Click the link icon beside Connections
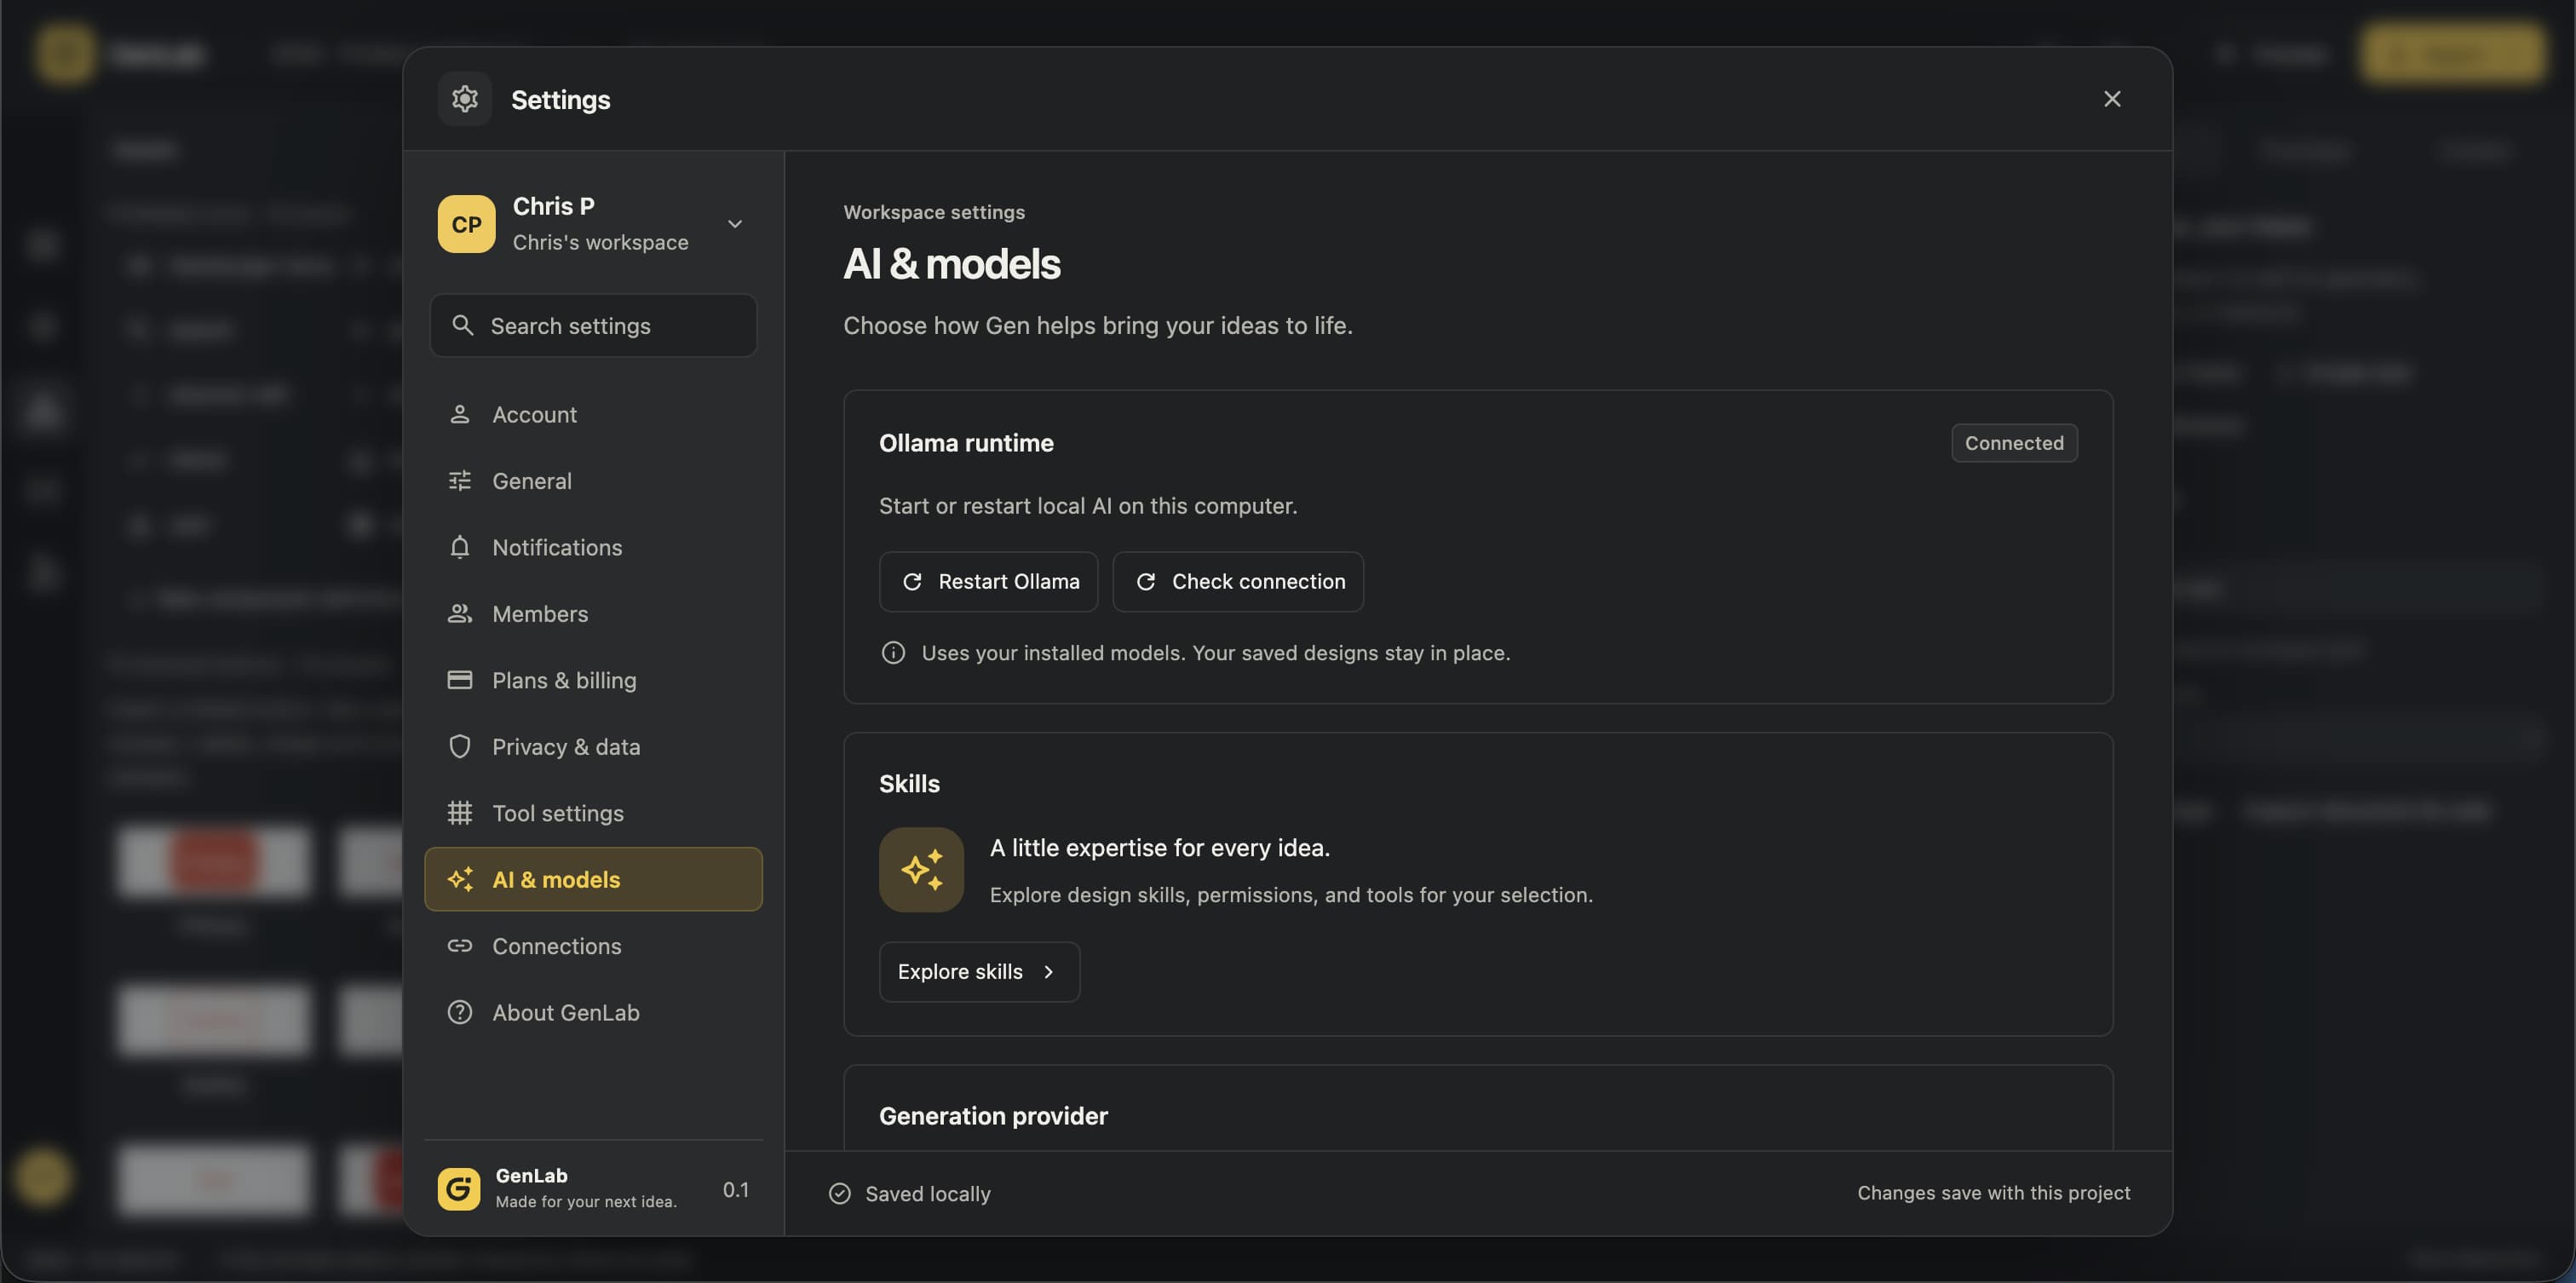 coord(459,946)
